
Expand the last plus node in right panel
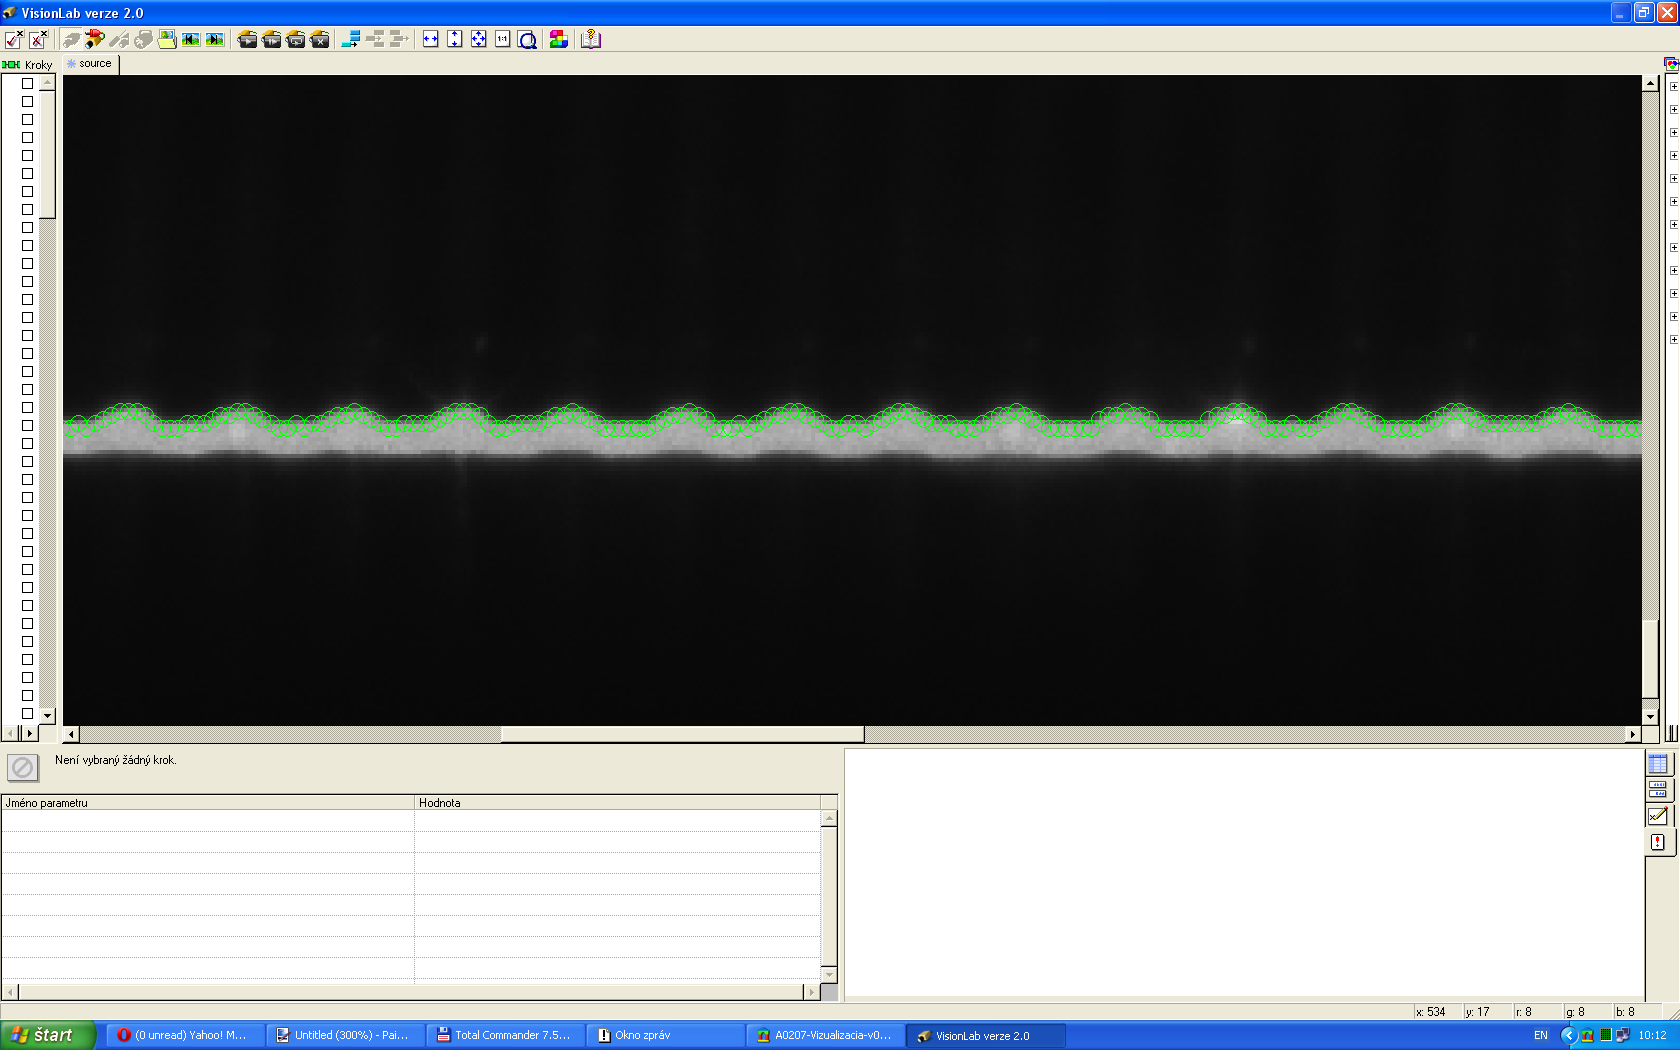click(x=1674, y=339)
